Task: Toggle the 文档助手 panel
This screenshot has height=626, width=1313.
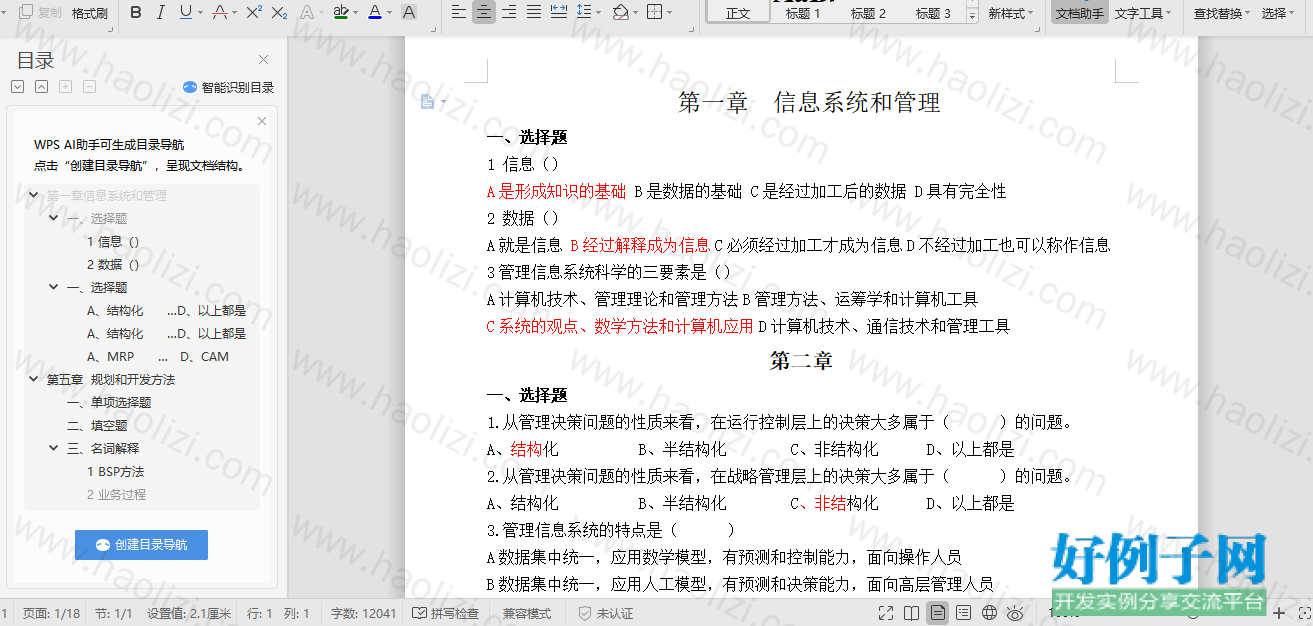Action: pyautogui.click(x=1080, y=13)
